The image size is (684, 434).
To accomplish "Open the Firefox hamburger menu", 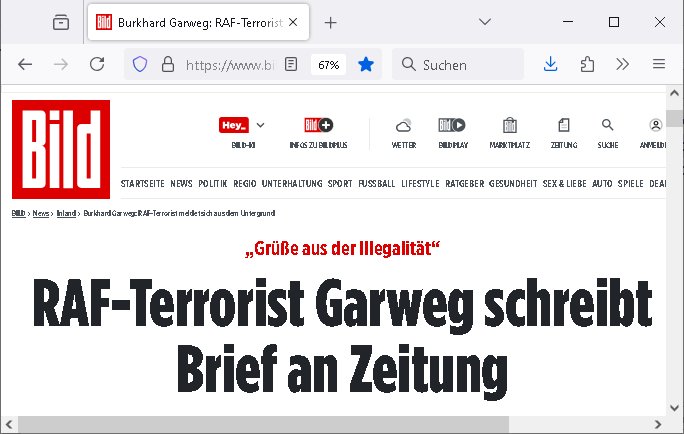I will [659, 64].
